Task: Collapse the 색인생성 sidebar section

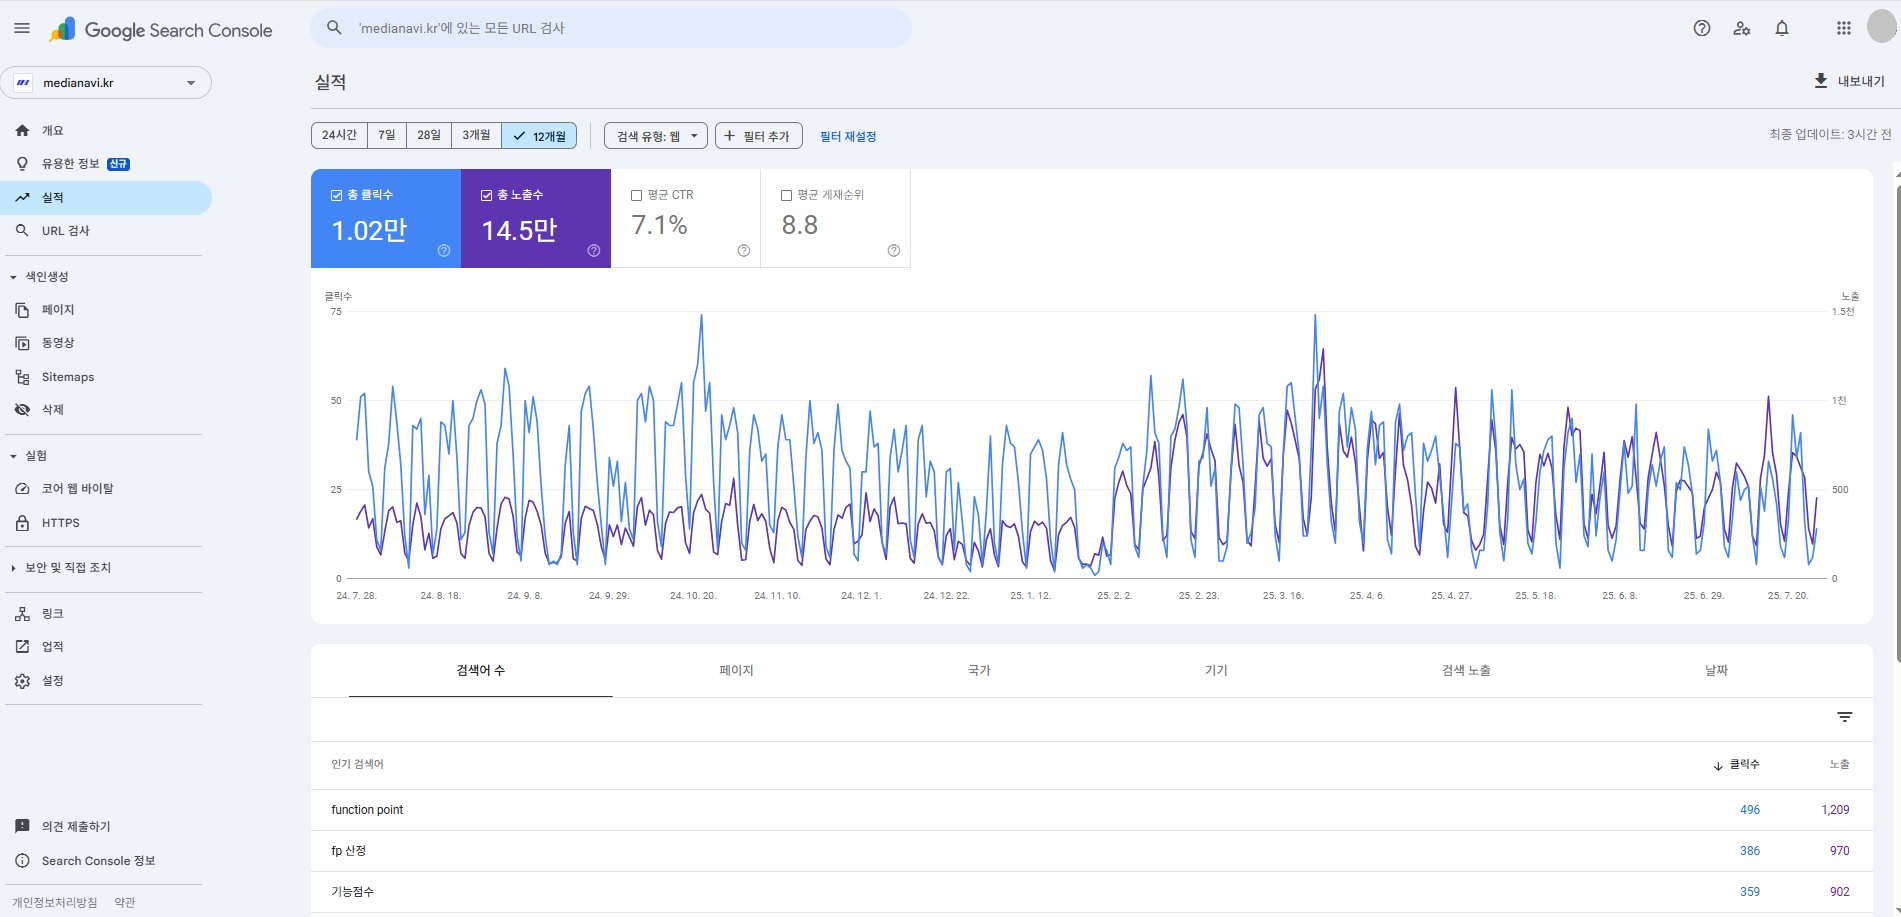Action: tap(14, 277)
